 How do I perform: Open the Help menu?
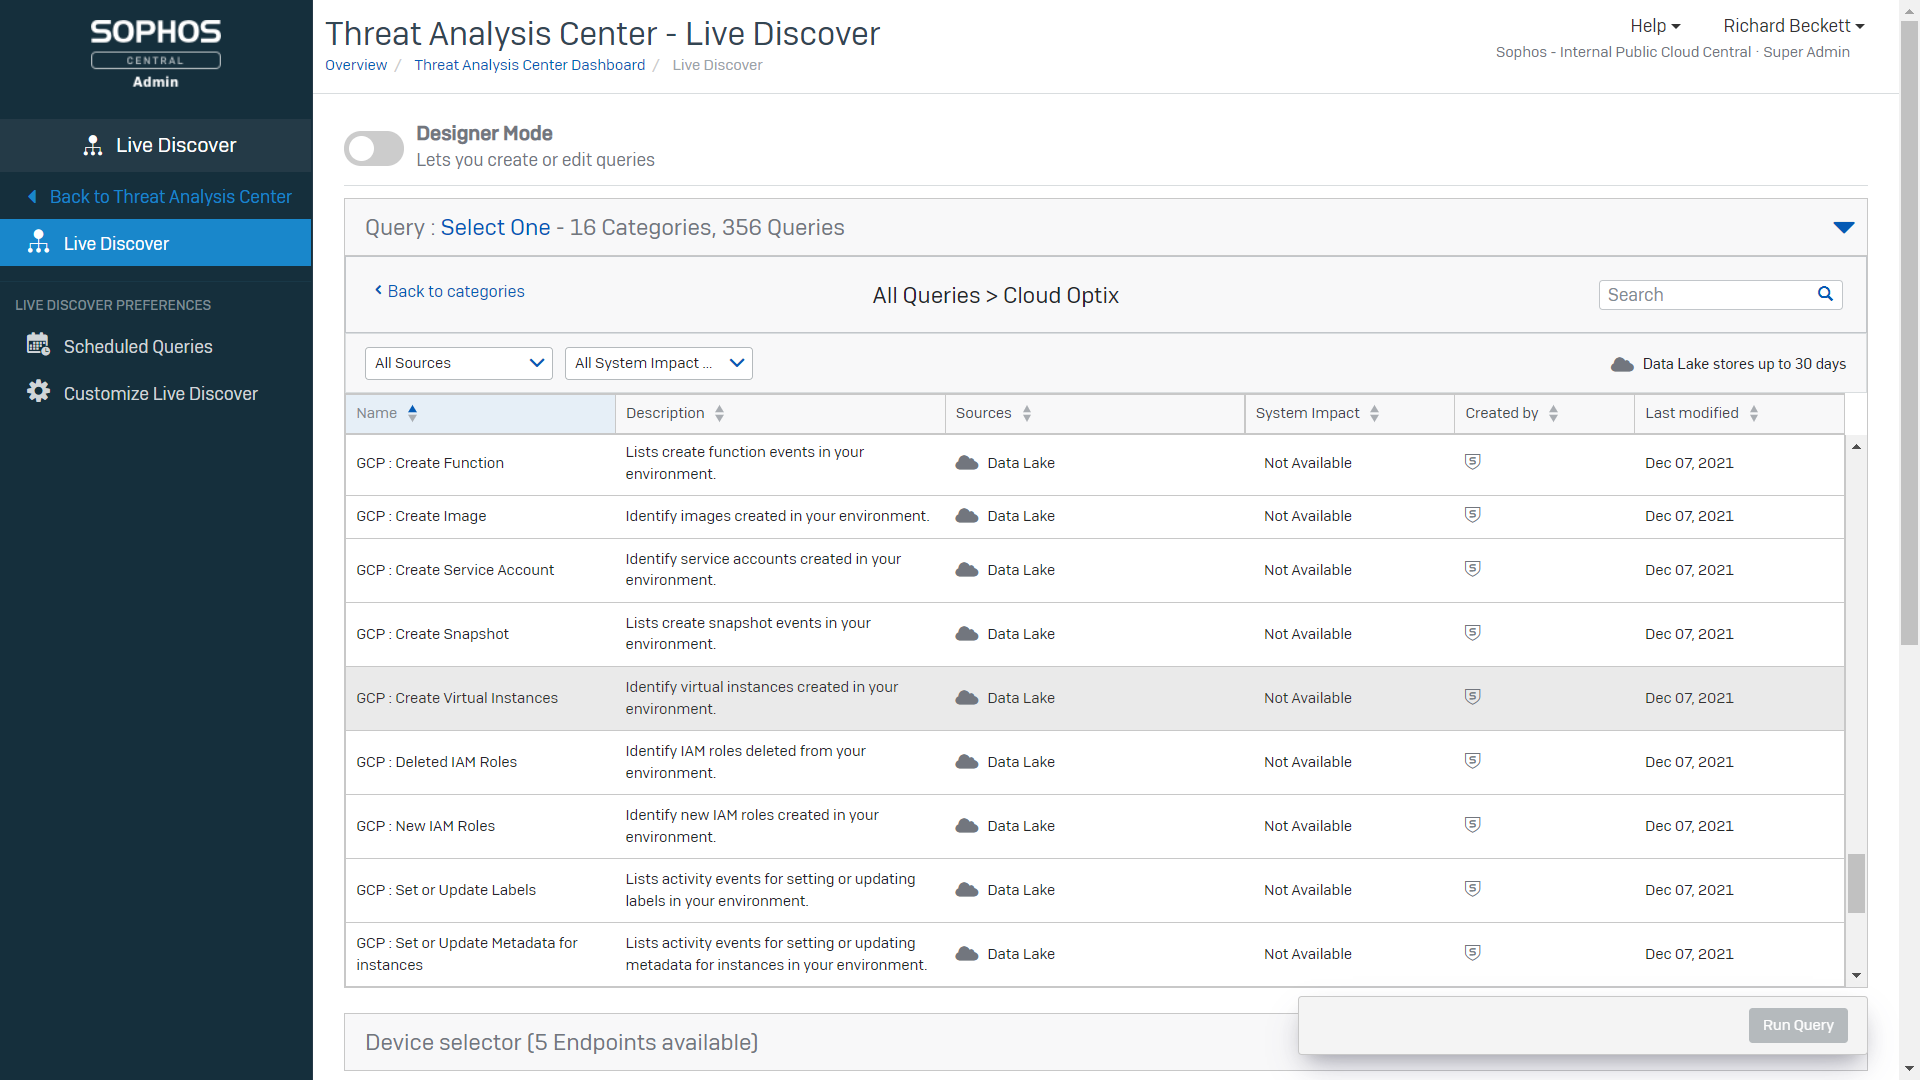click(1655, 26)
